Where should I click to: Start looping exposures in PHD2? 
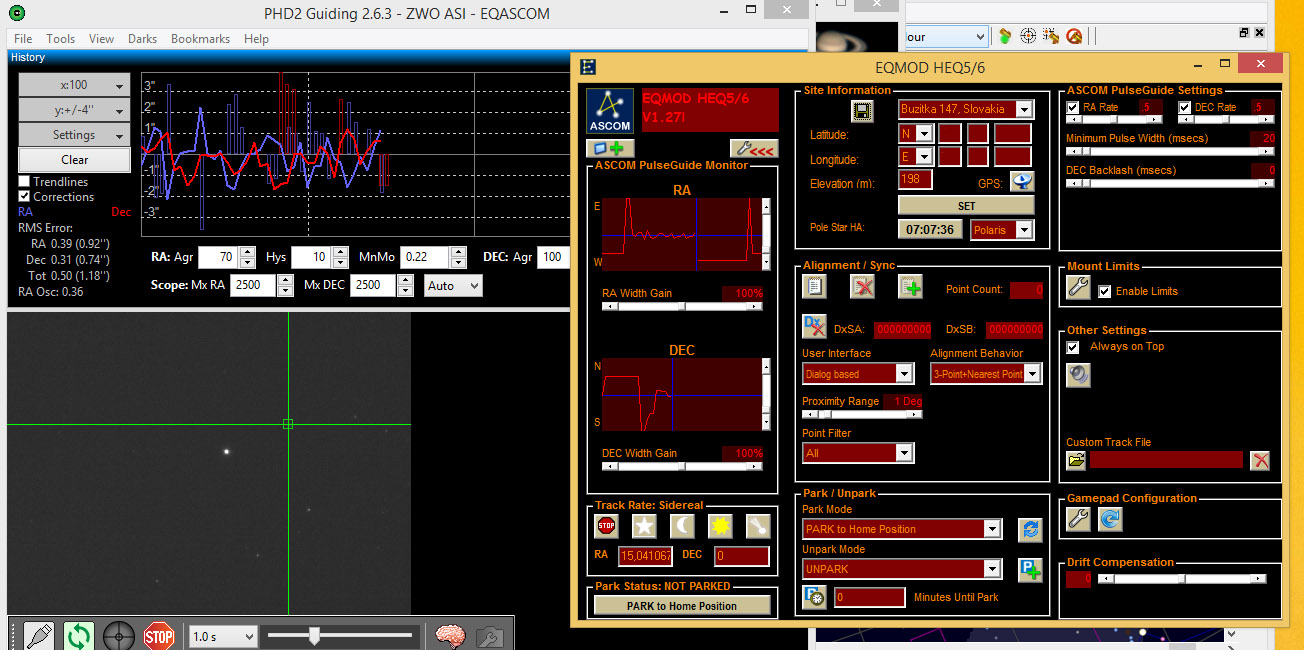coord(78,636)
